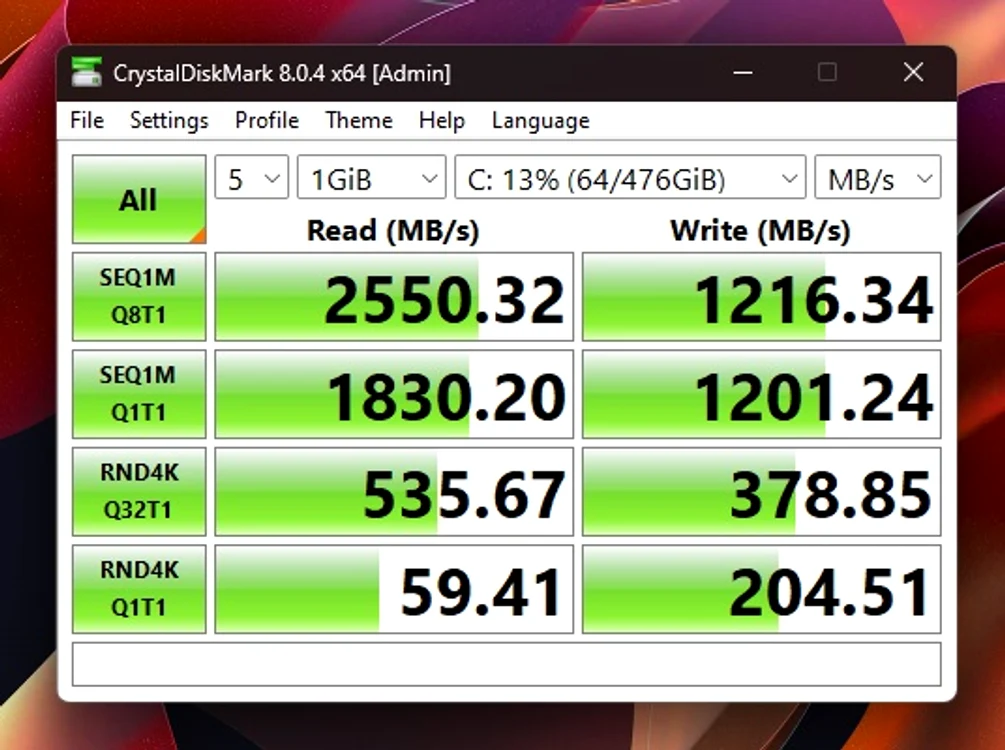Open the Language menu
Screen dimensions: 1005x750
tap(540, 121)
